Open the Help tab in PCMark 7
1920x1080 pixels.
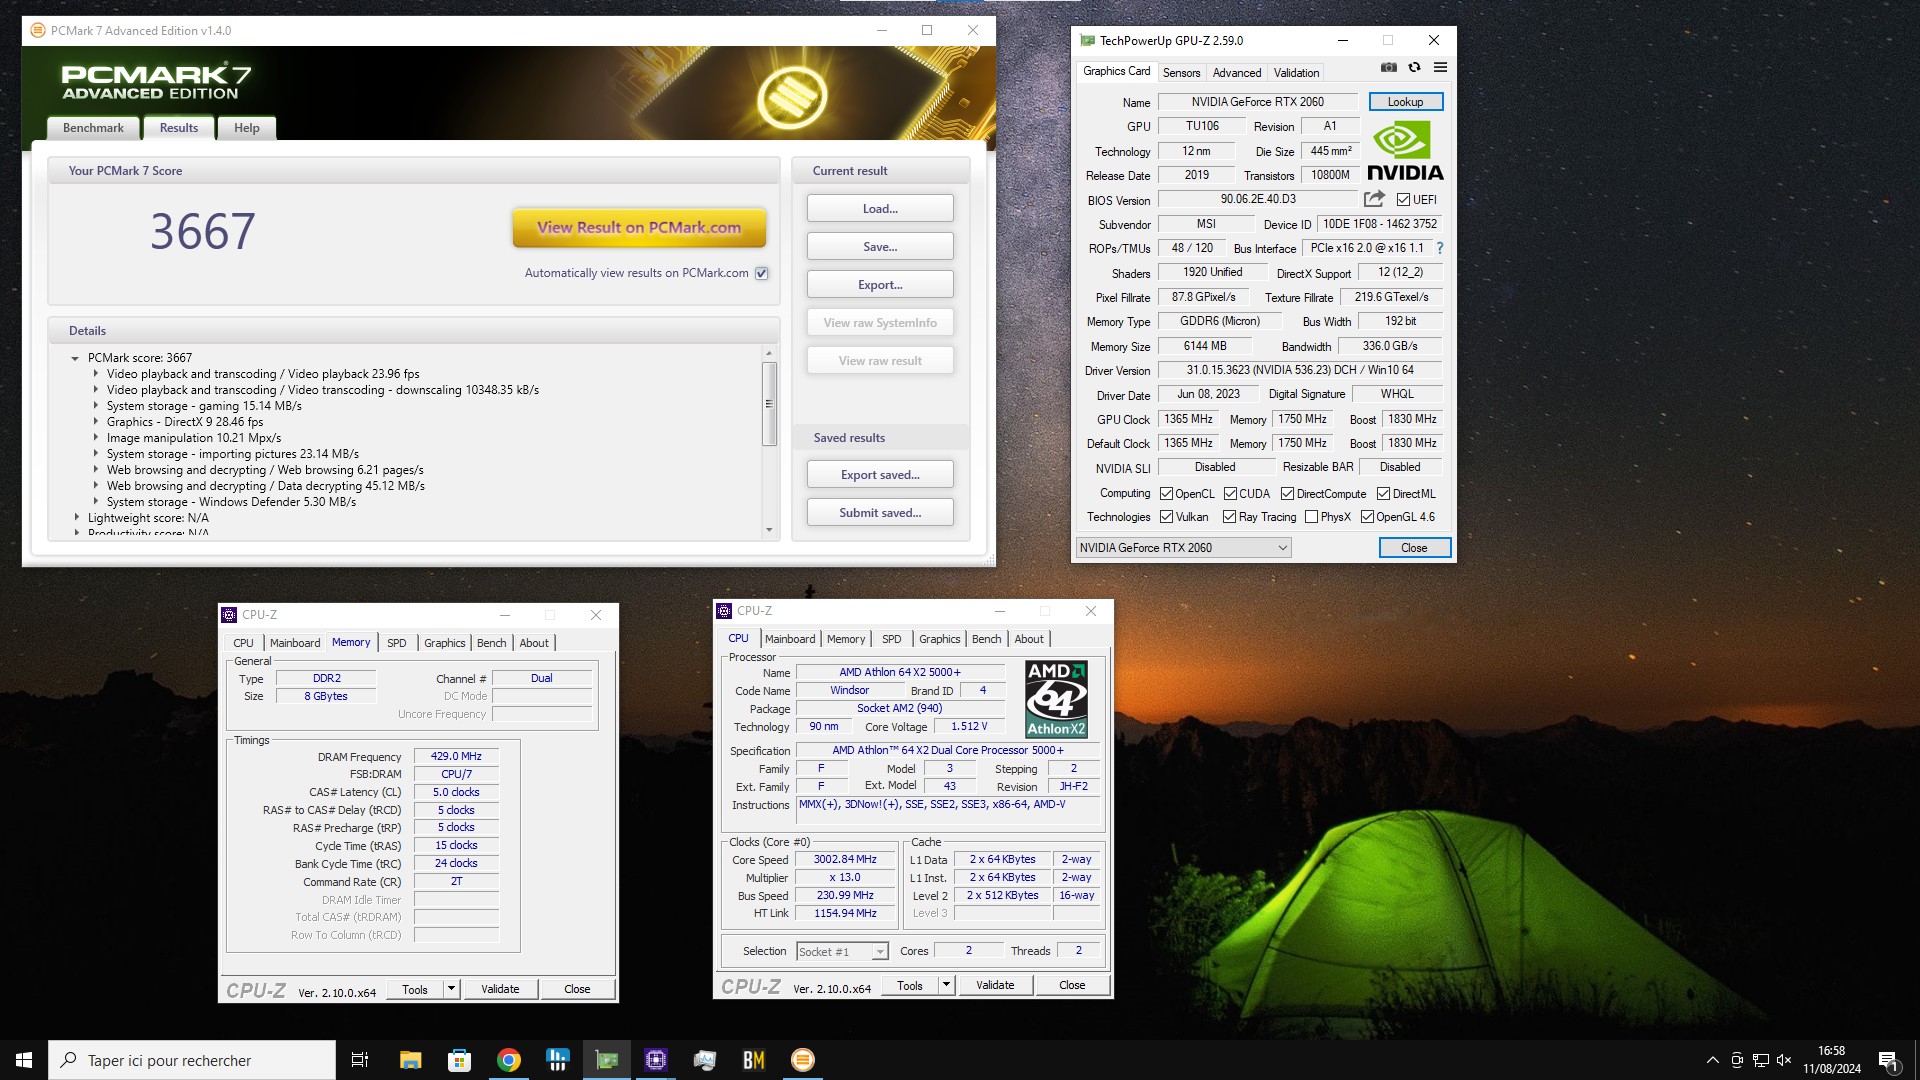coord(246,128)
